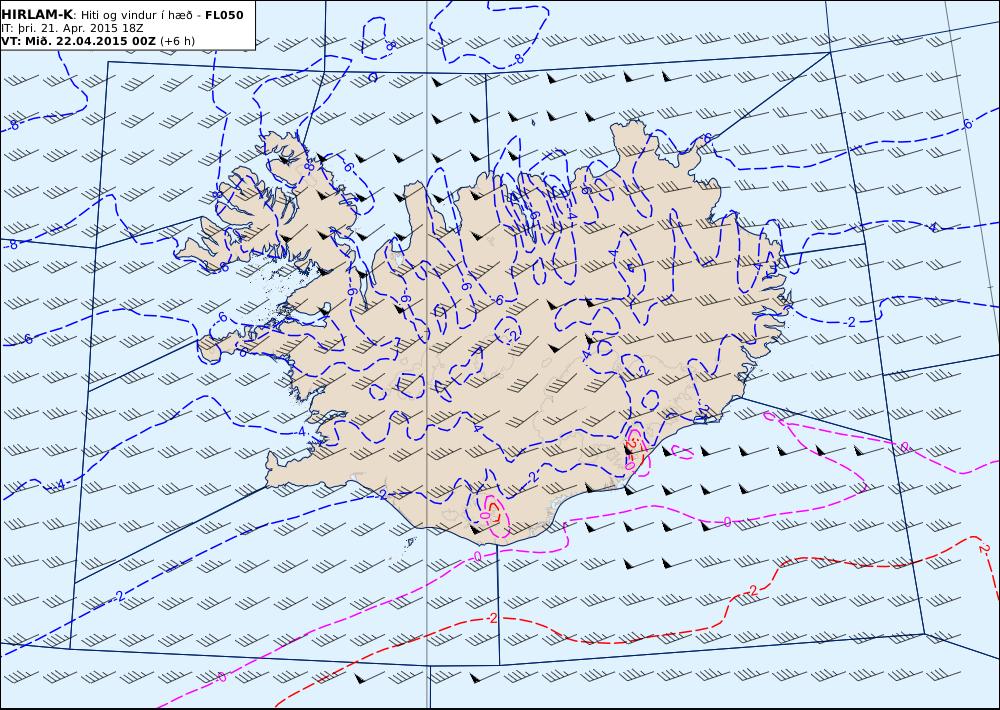Select the "Hiti og vindur í hæð" title text
Viewport: 1000px width, 710px height.
click(136, 15)
